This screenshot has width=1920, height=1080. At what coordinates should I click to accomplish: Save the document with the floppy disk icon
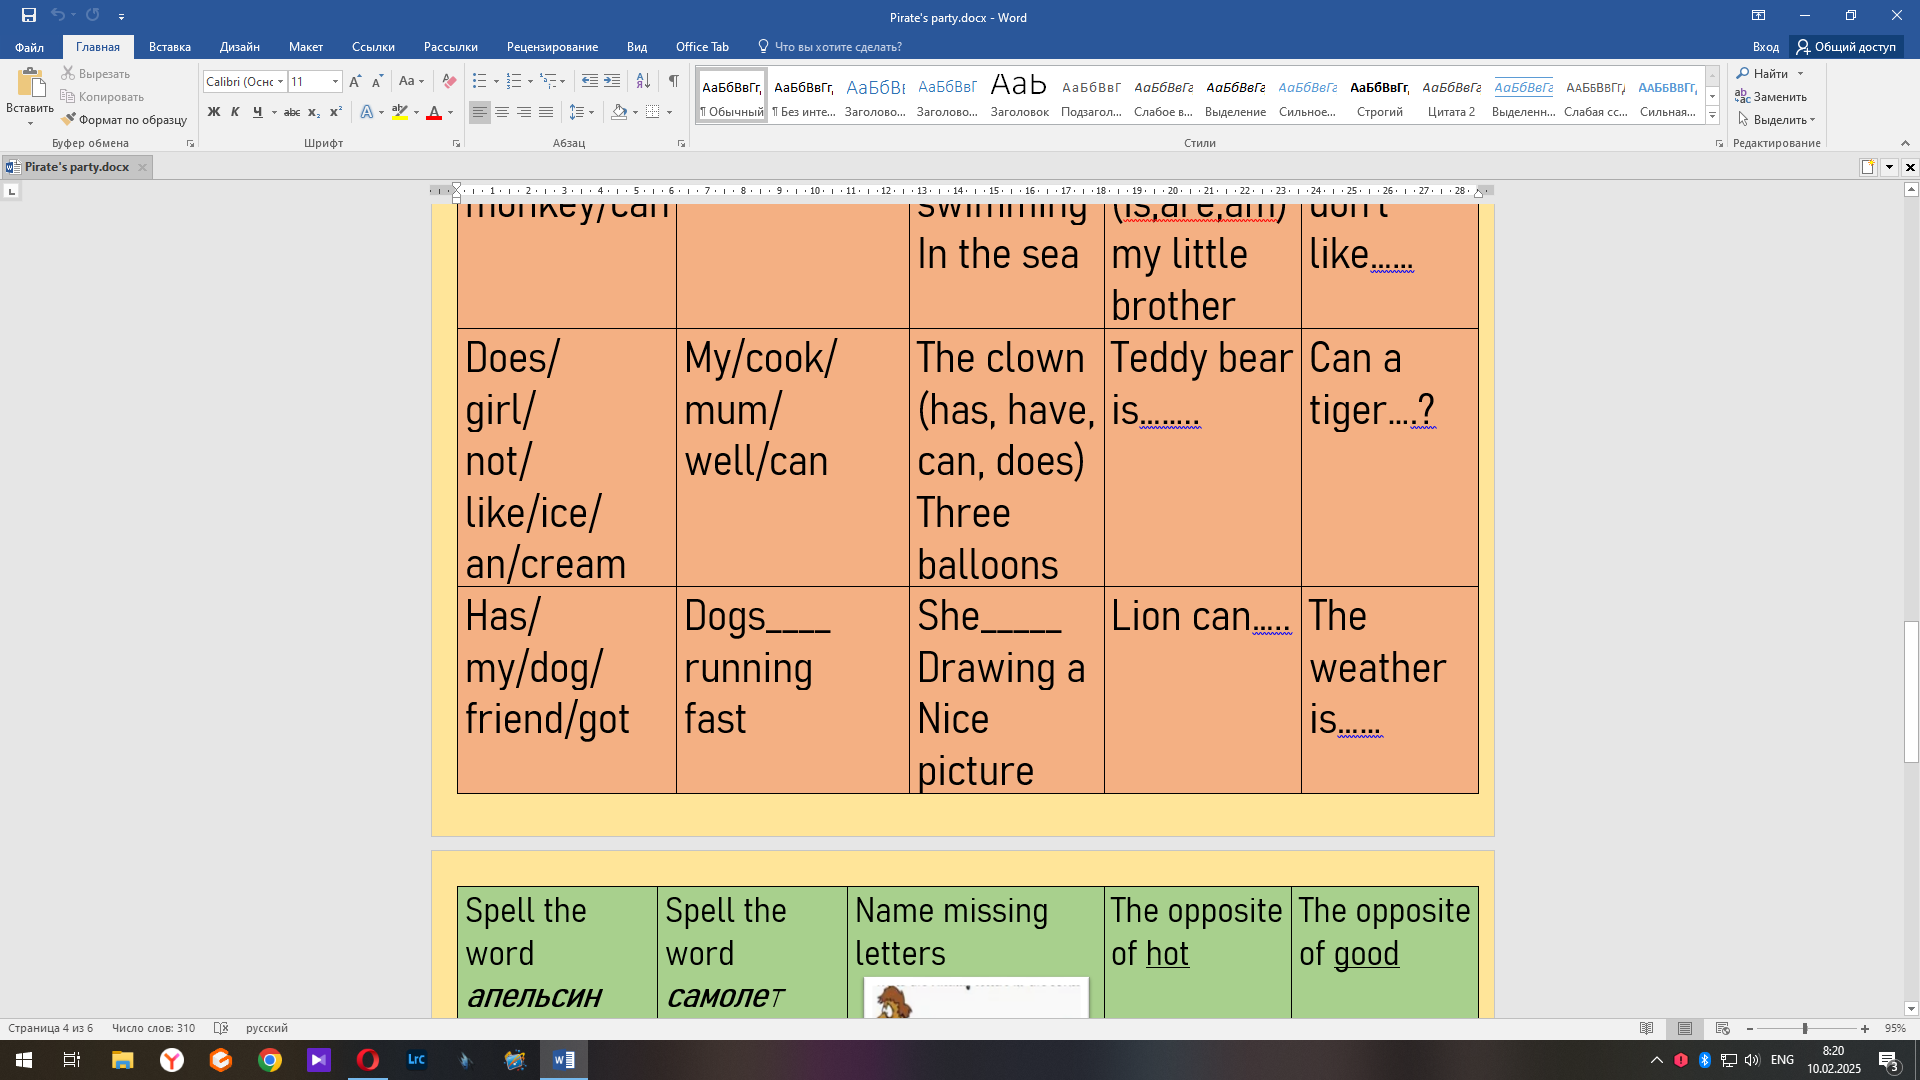29,15
